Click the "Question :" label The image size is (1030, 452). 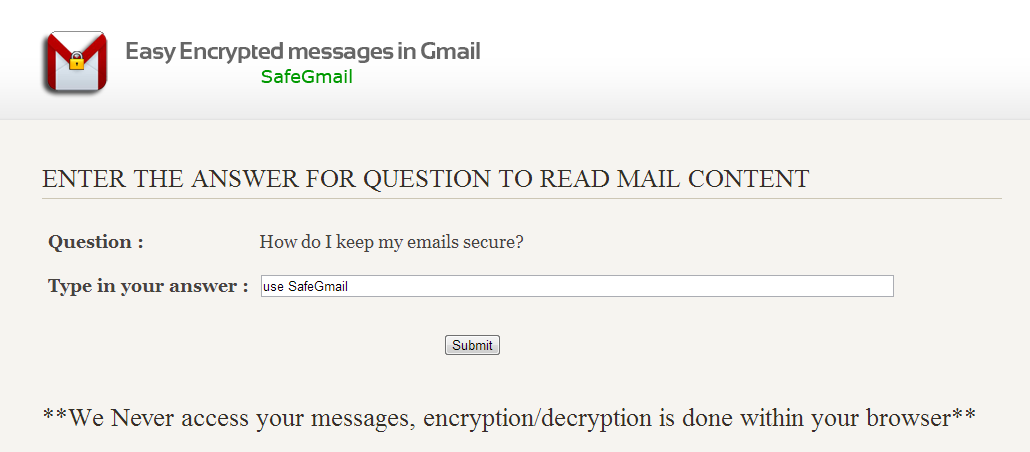96,242
